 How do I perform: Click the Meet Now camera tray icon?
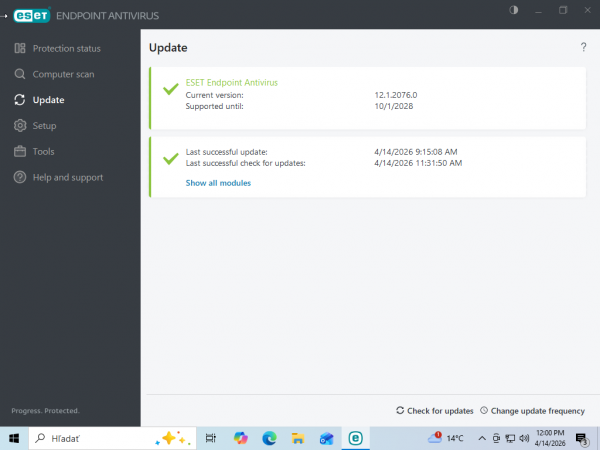point(496,438)
